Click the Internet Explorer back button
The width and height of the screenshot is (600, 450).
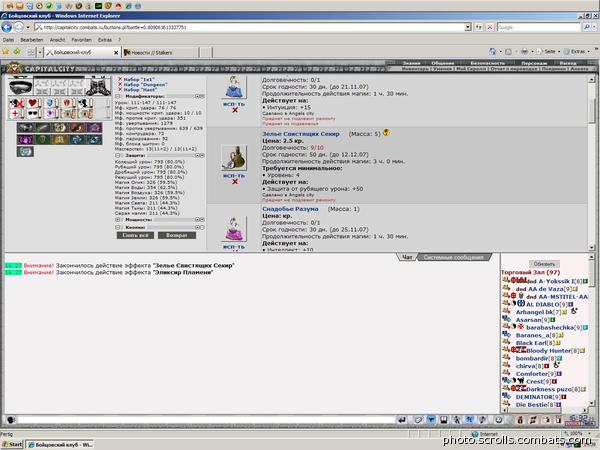pos(7,27)
